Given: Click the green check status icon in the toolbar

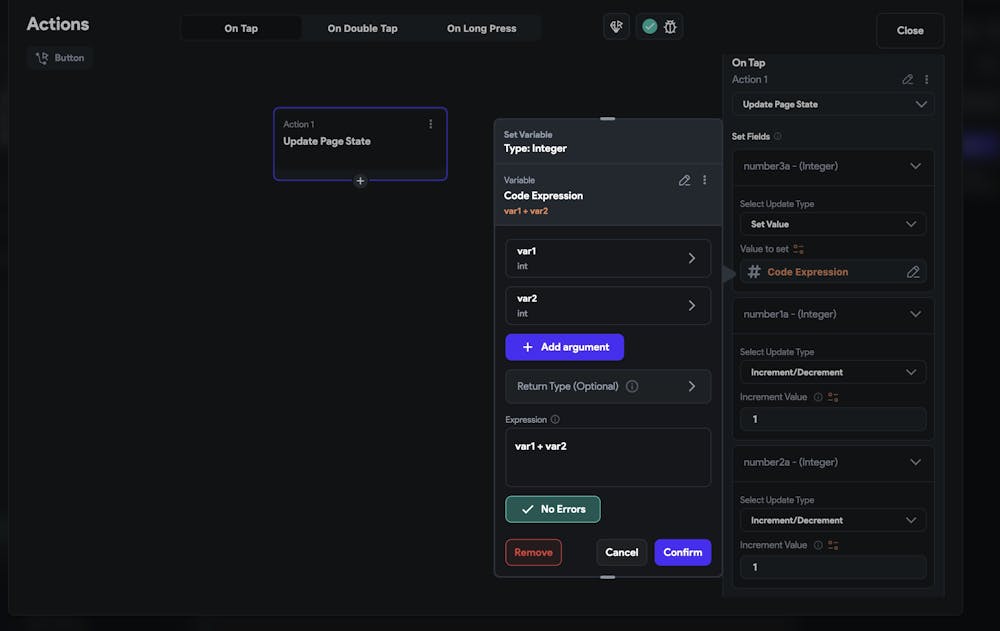Looking at the screenshot, I should pos(648,27).
